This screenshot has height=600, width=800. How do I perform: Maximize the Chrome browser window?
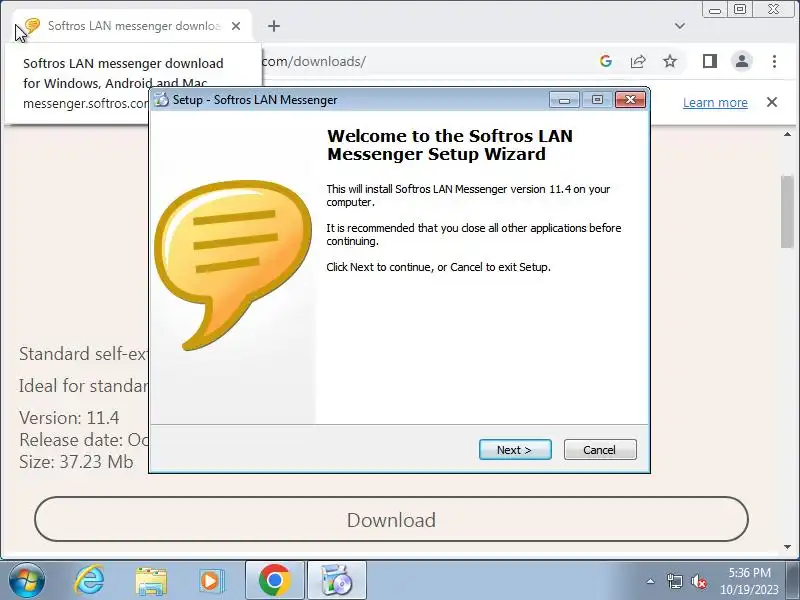point(740,10)
